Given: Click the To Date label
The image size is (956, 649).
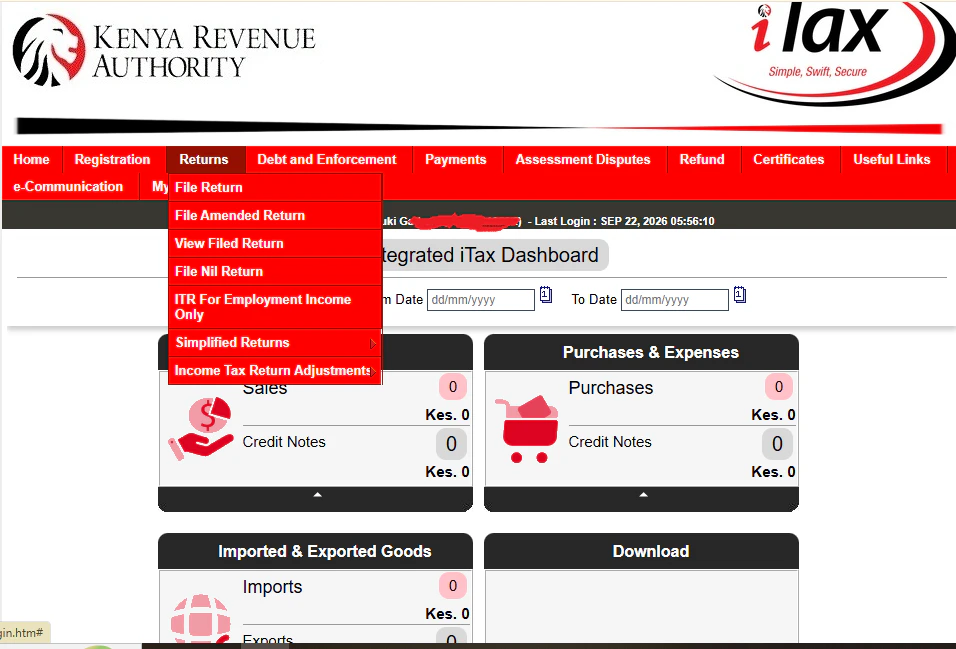Looking at the screenshot, I should [594, 299].
